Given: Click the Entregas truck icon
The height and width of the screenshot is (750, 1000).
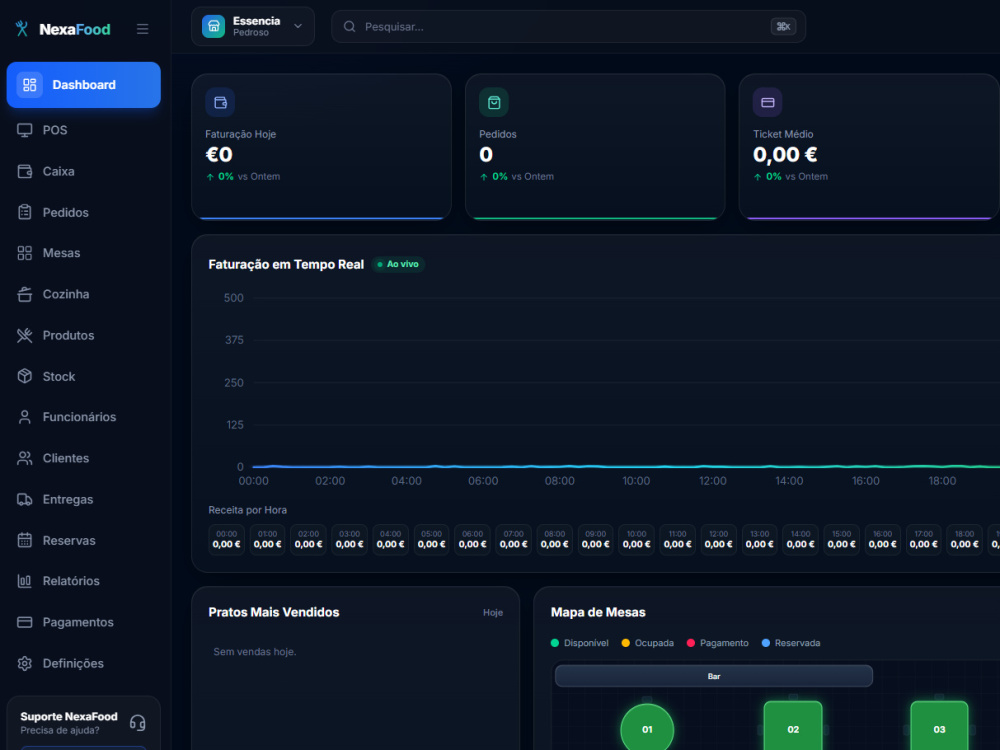Looking at the screenshot, I should point(25,499).
